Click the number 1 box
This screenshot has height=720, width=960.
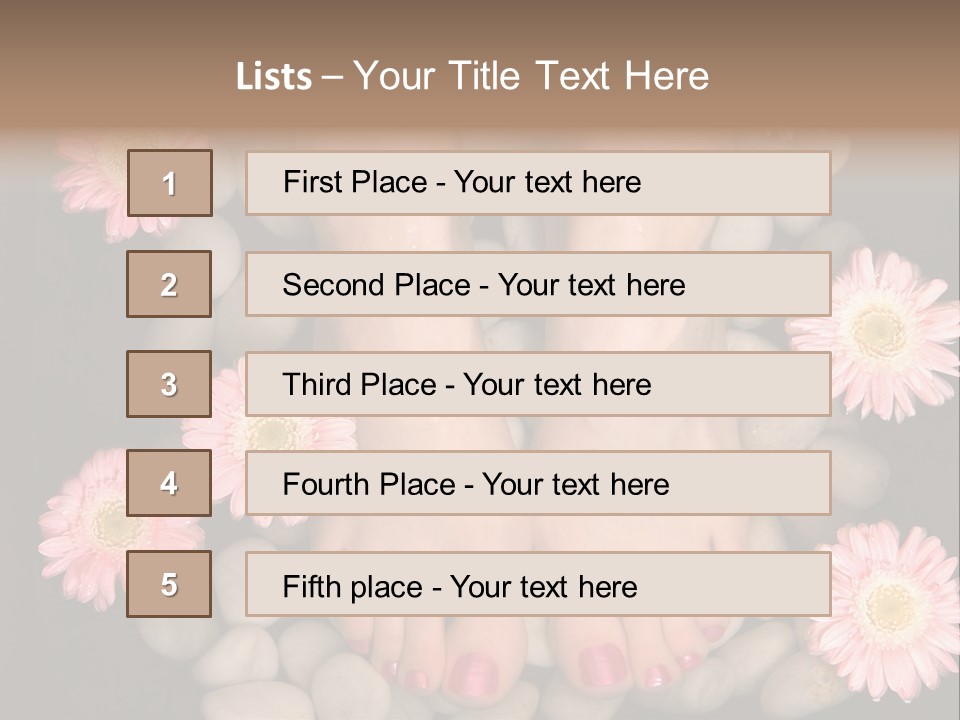click(x=169, y=183)
